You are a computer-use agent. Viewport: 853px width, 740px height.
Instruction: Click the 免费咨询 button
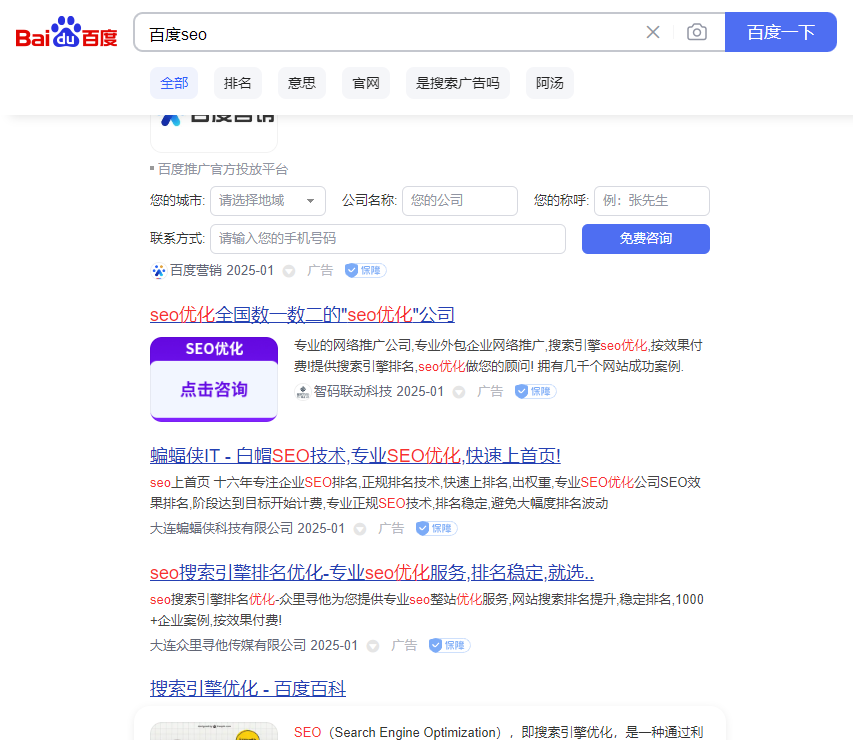tap(646, 239)
